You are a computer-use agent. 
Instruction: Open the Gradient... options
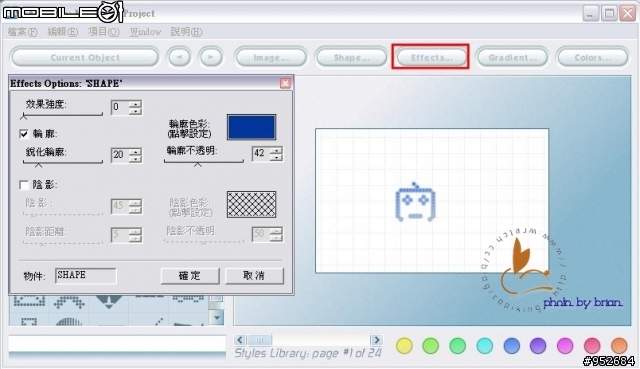point(512,57)
